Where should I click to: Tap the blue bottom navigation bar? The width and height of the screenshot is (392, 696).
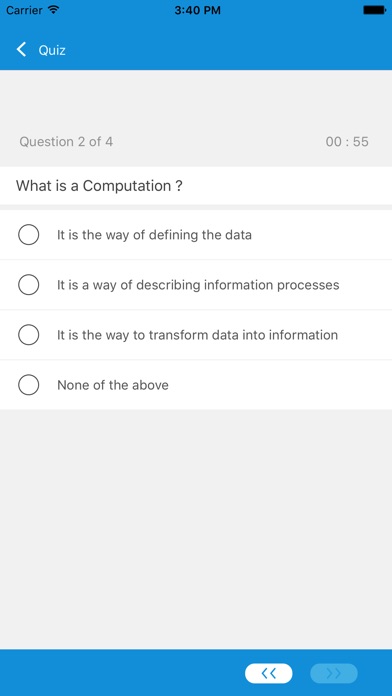196,672
